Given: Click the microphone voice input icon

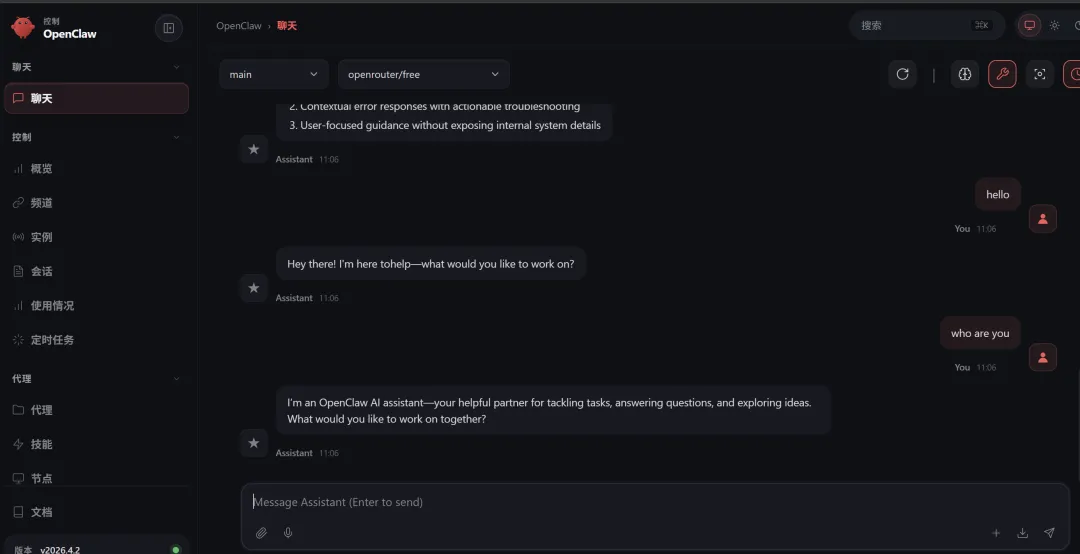Looking at the screenshot, I should [x=288, y=533].
